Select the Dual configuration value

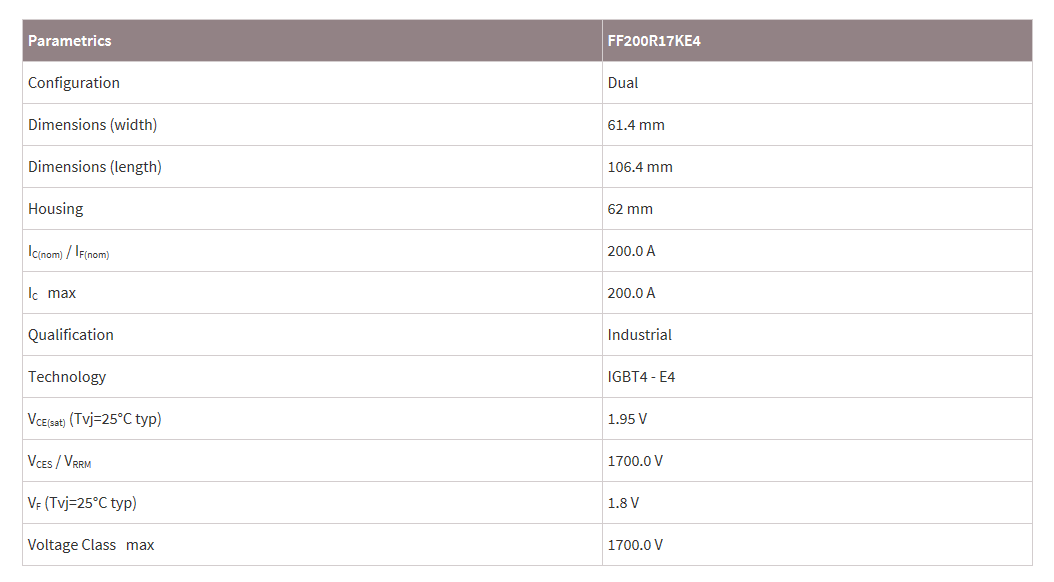click(623, 83)
